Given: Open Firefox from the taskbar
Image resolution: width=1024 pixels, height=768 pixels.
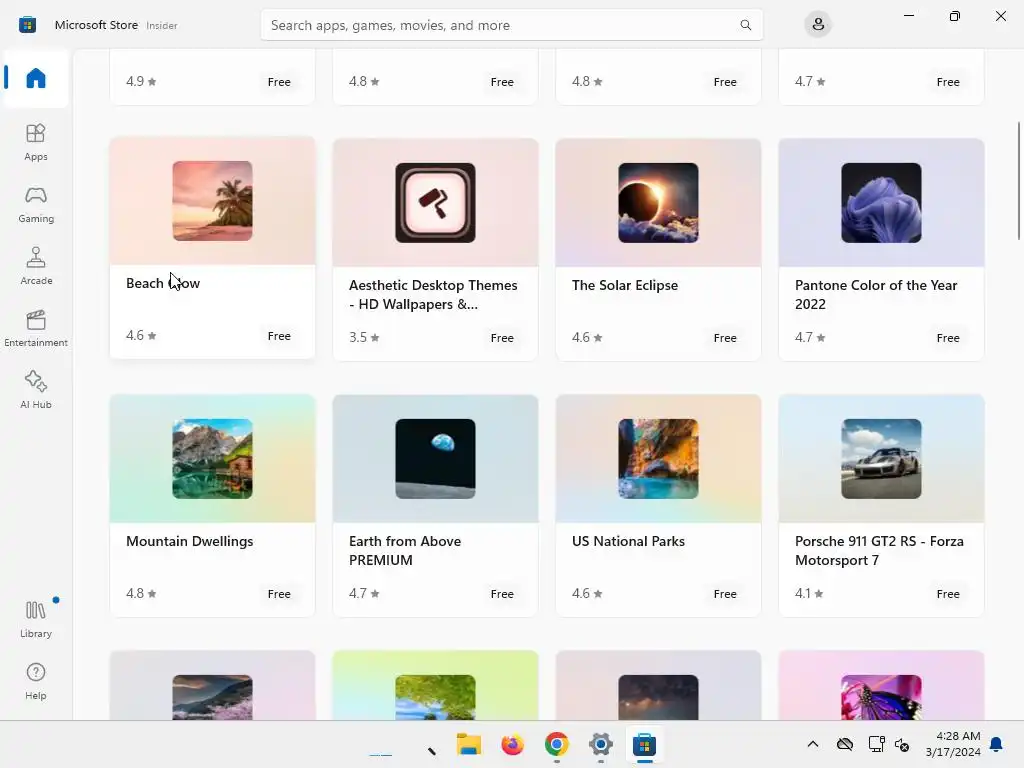Looking at the screenshot, I should coord(513,744).
